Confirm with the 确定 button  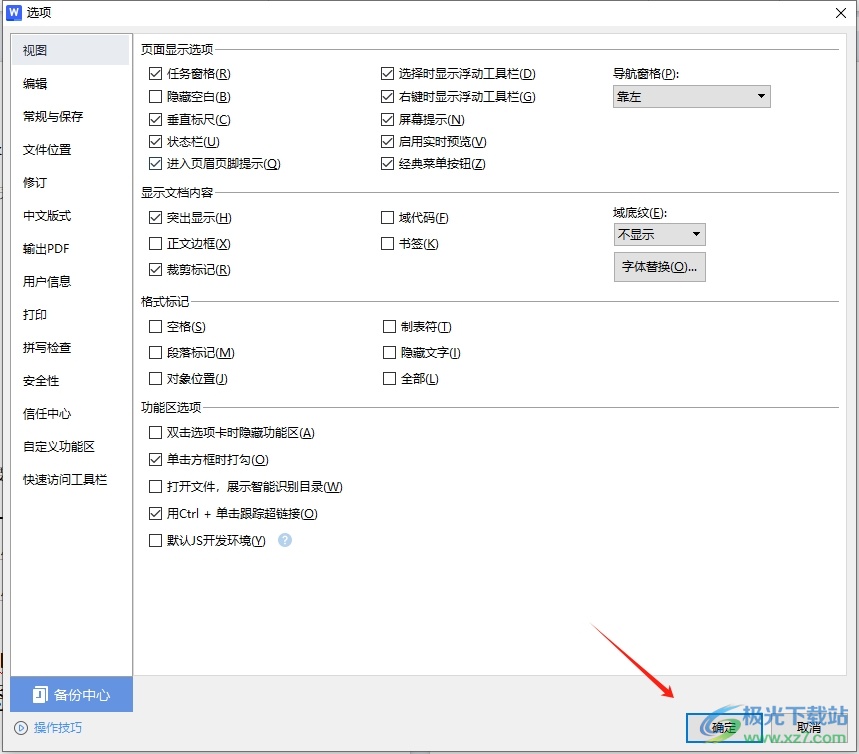click(x=724, y=728)
